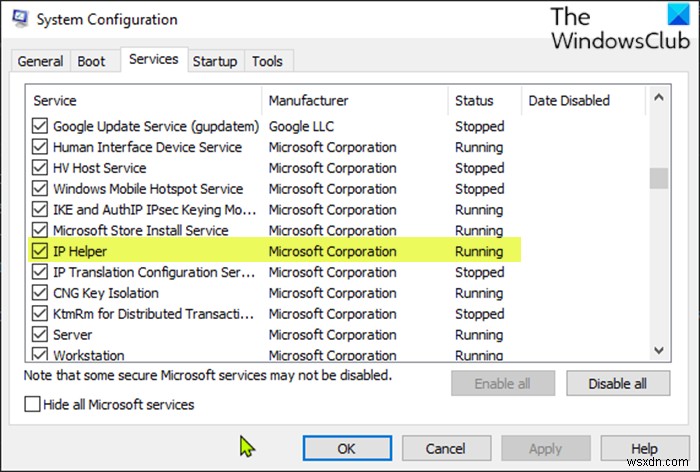This screenshot has height=472, width=700.
Task: Click the scroll up arrow of services list
Action: tap(659, 97)
